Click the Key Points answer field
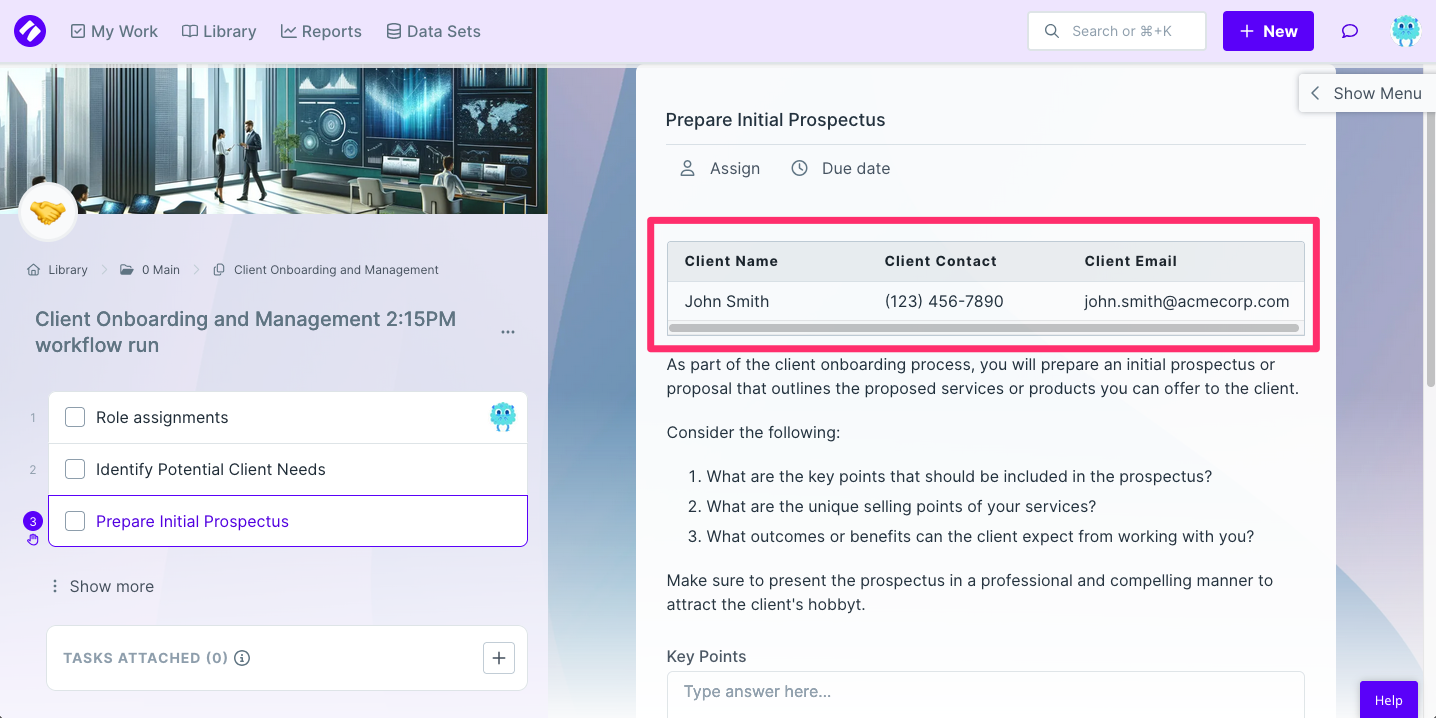 (985, 692)
